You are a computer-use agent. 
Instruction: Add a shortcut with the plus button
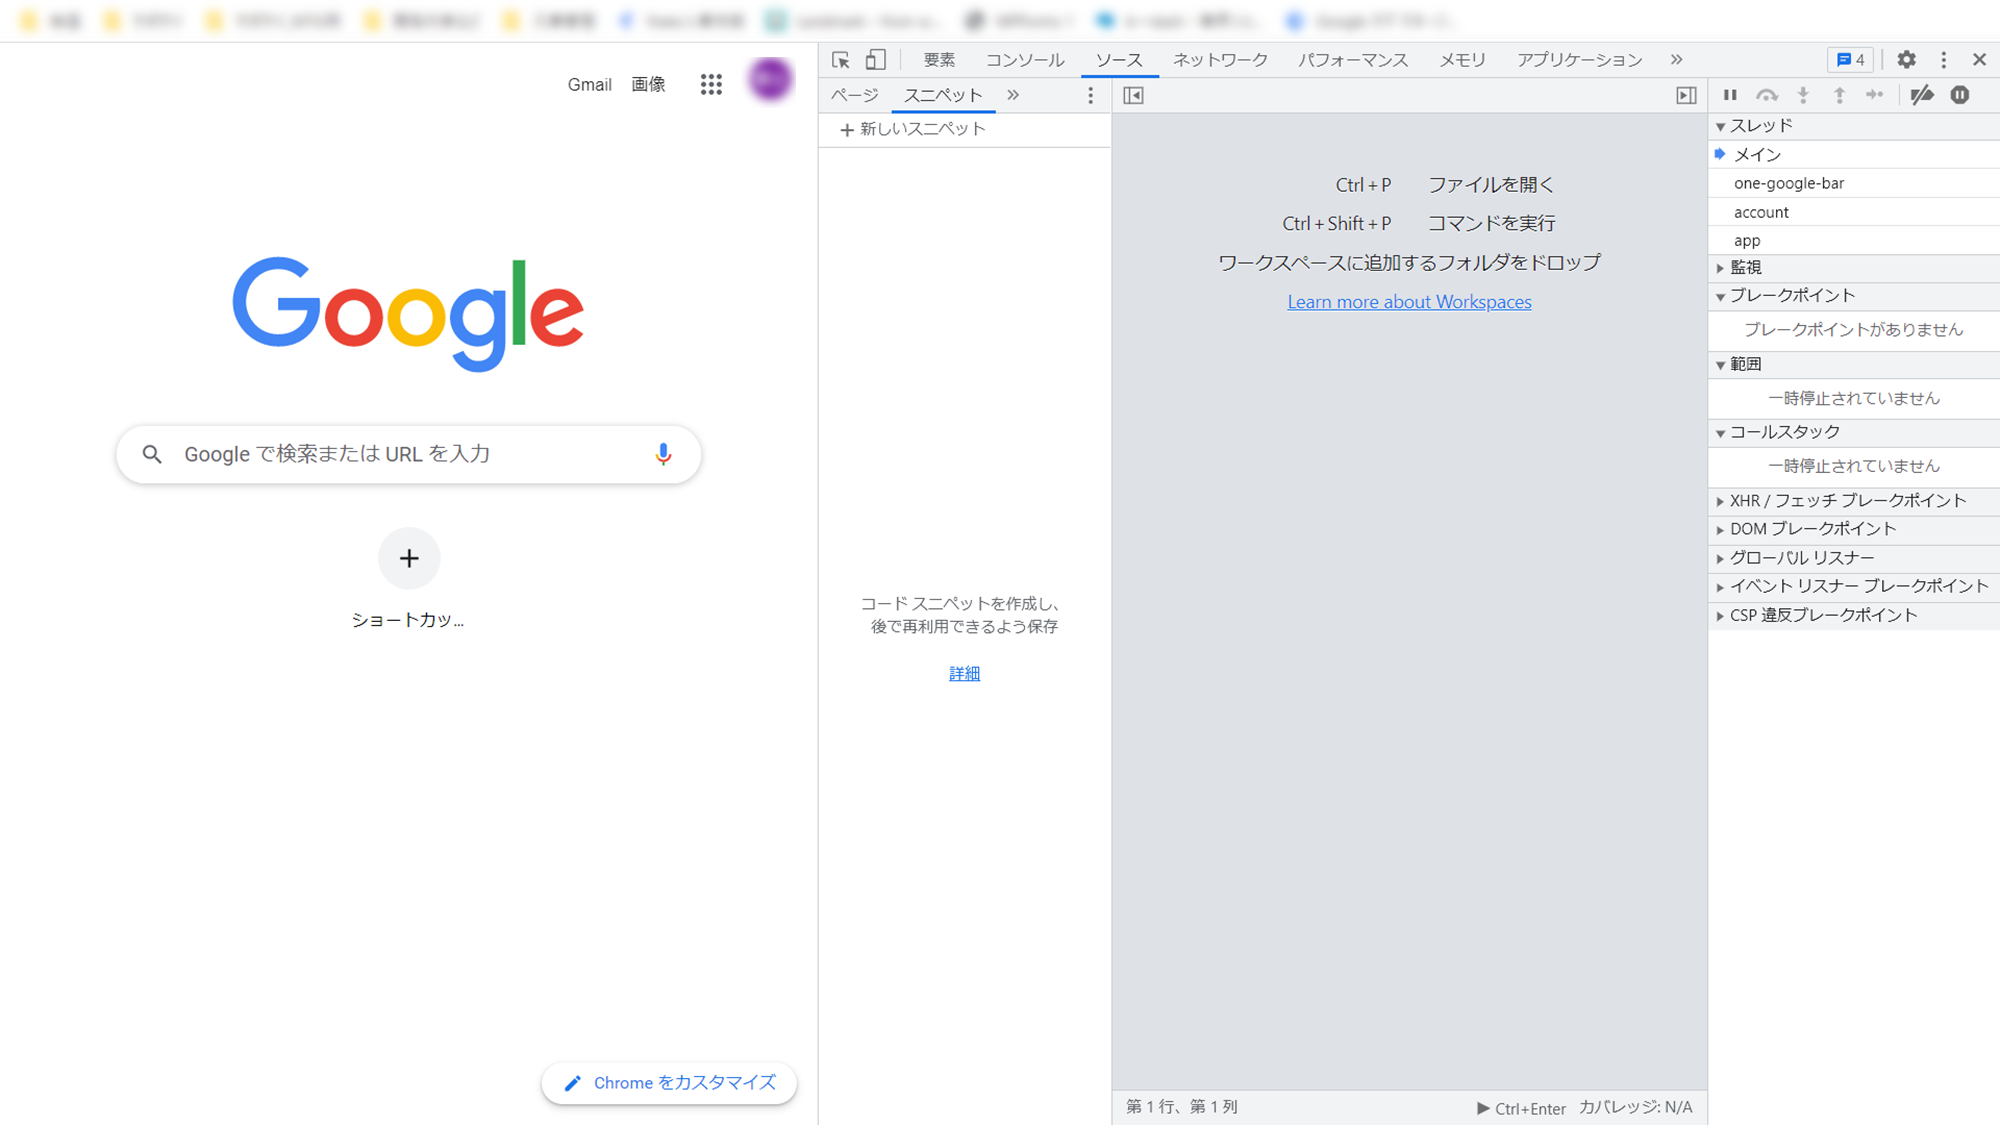[x=409, y=558]
